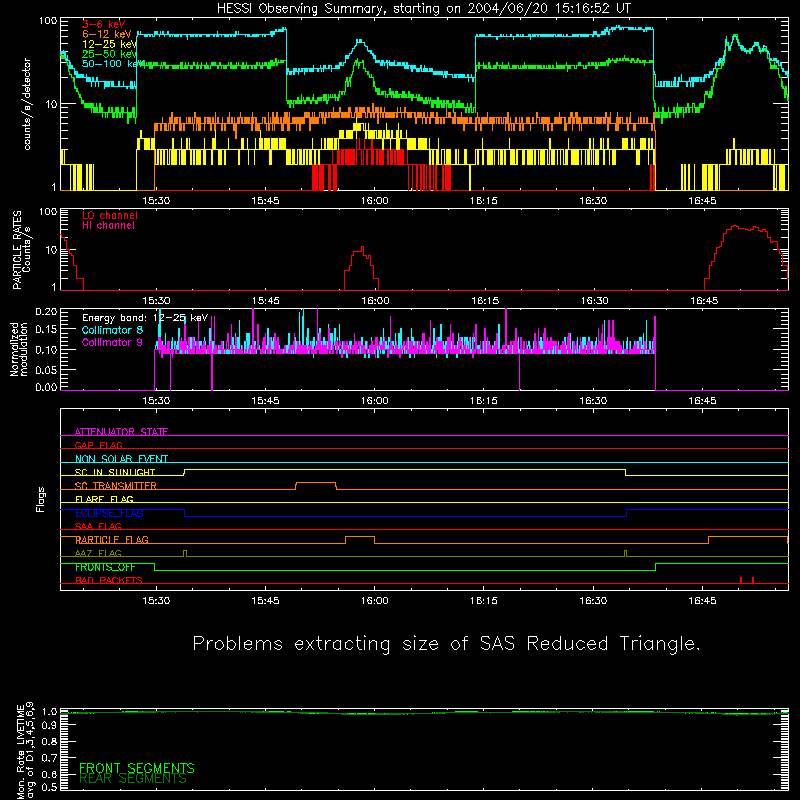Screen dimensions: 800x800
Task: Click the "Energy band: 12-25 keV" text
Action: click(145, 318)
